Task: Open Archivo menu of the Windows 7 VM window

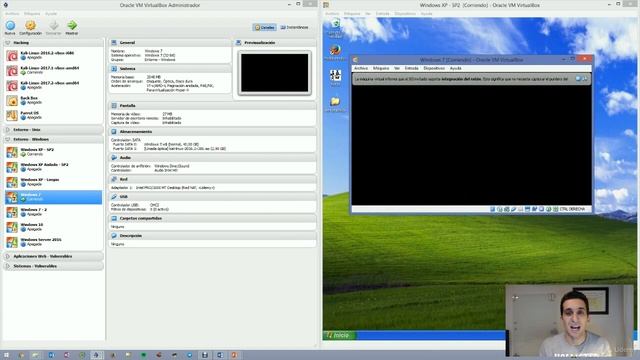Action: tap(361, 68)
